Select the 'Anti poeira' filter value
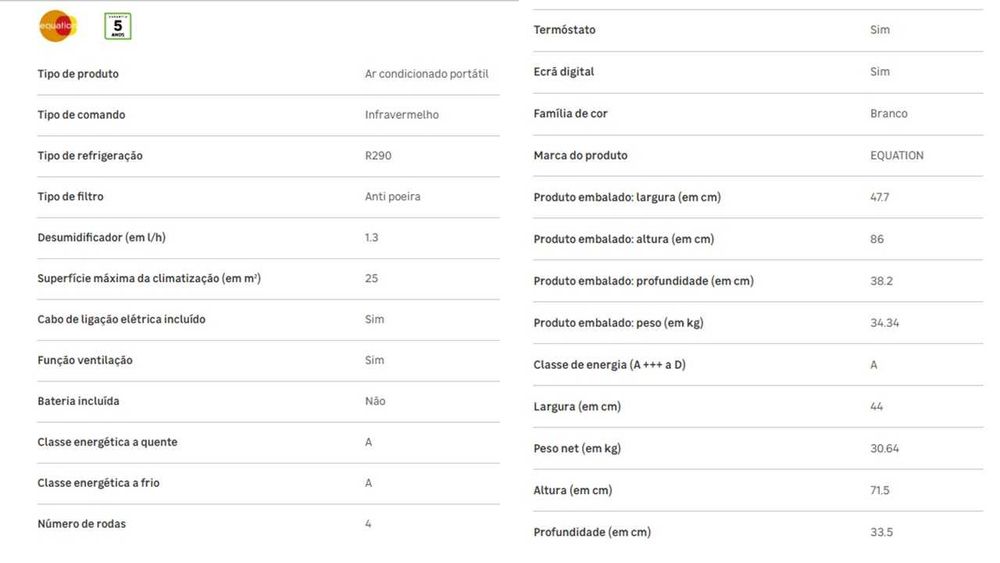This screenshot has width=1000, height=563. (x=392, y=197)
